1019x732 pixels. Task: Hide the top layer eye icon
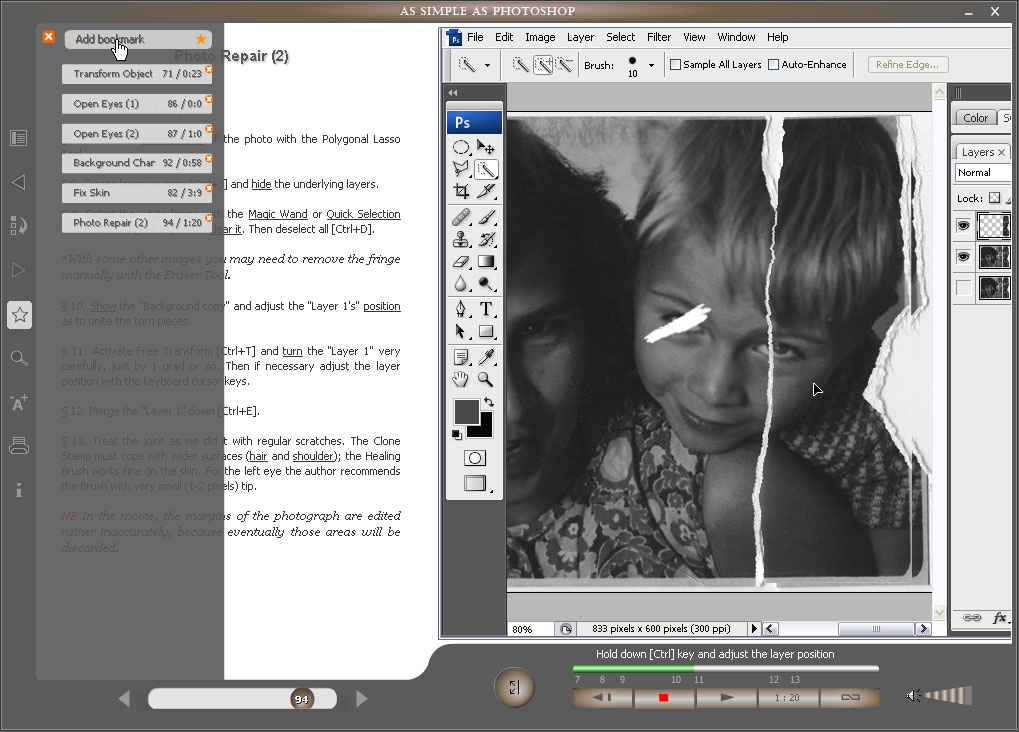[964, 226]
